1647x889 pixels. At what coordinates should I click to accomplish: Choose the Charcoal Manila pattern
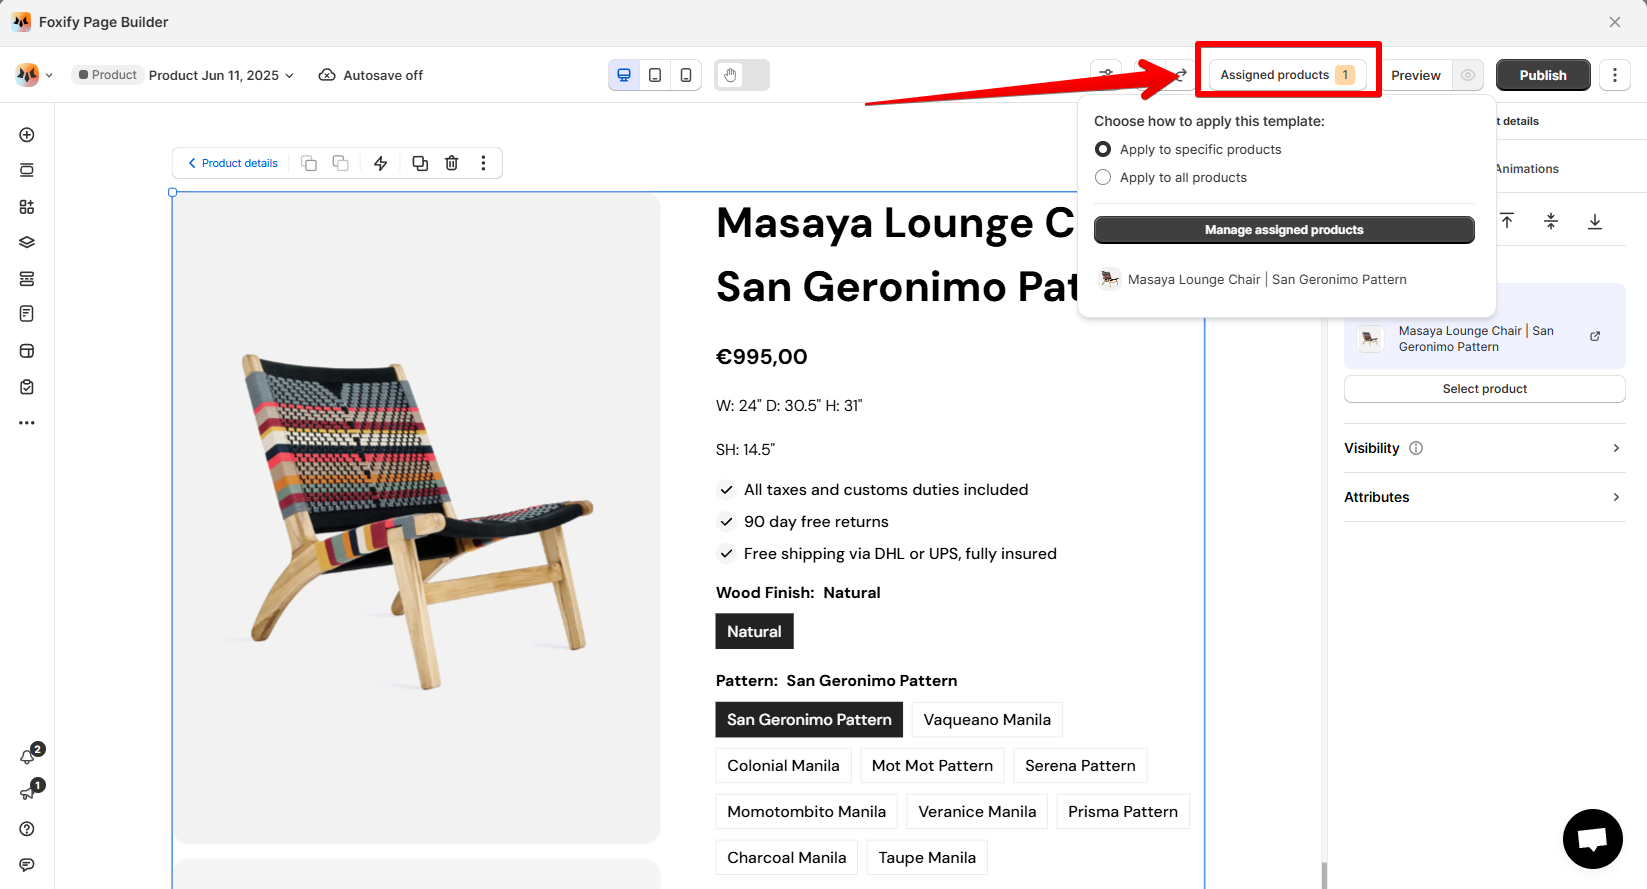[787, 858]
